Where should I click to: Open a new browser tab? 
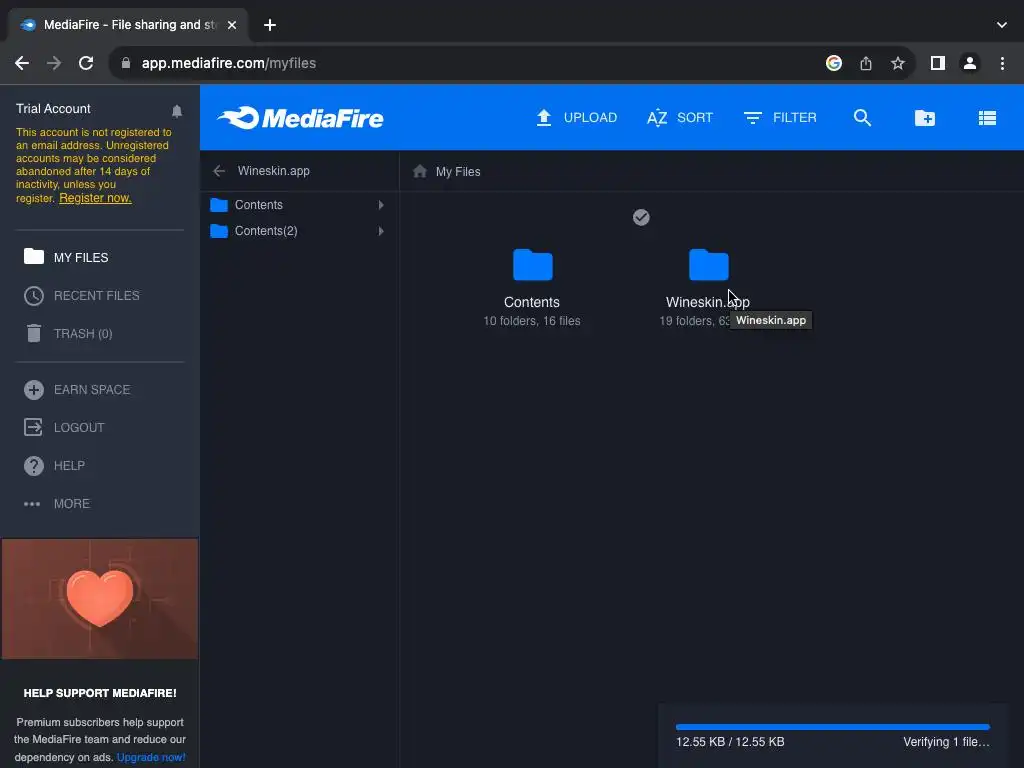tap(270, 25)
